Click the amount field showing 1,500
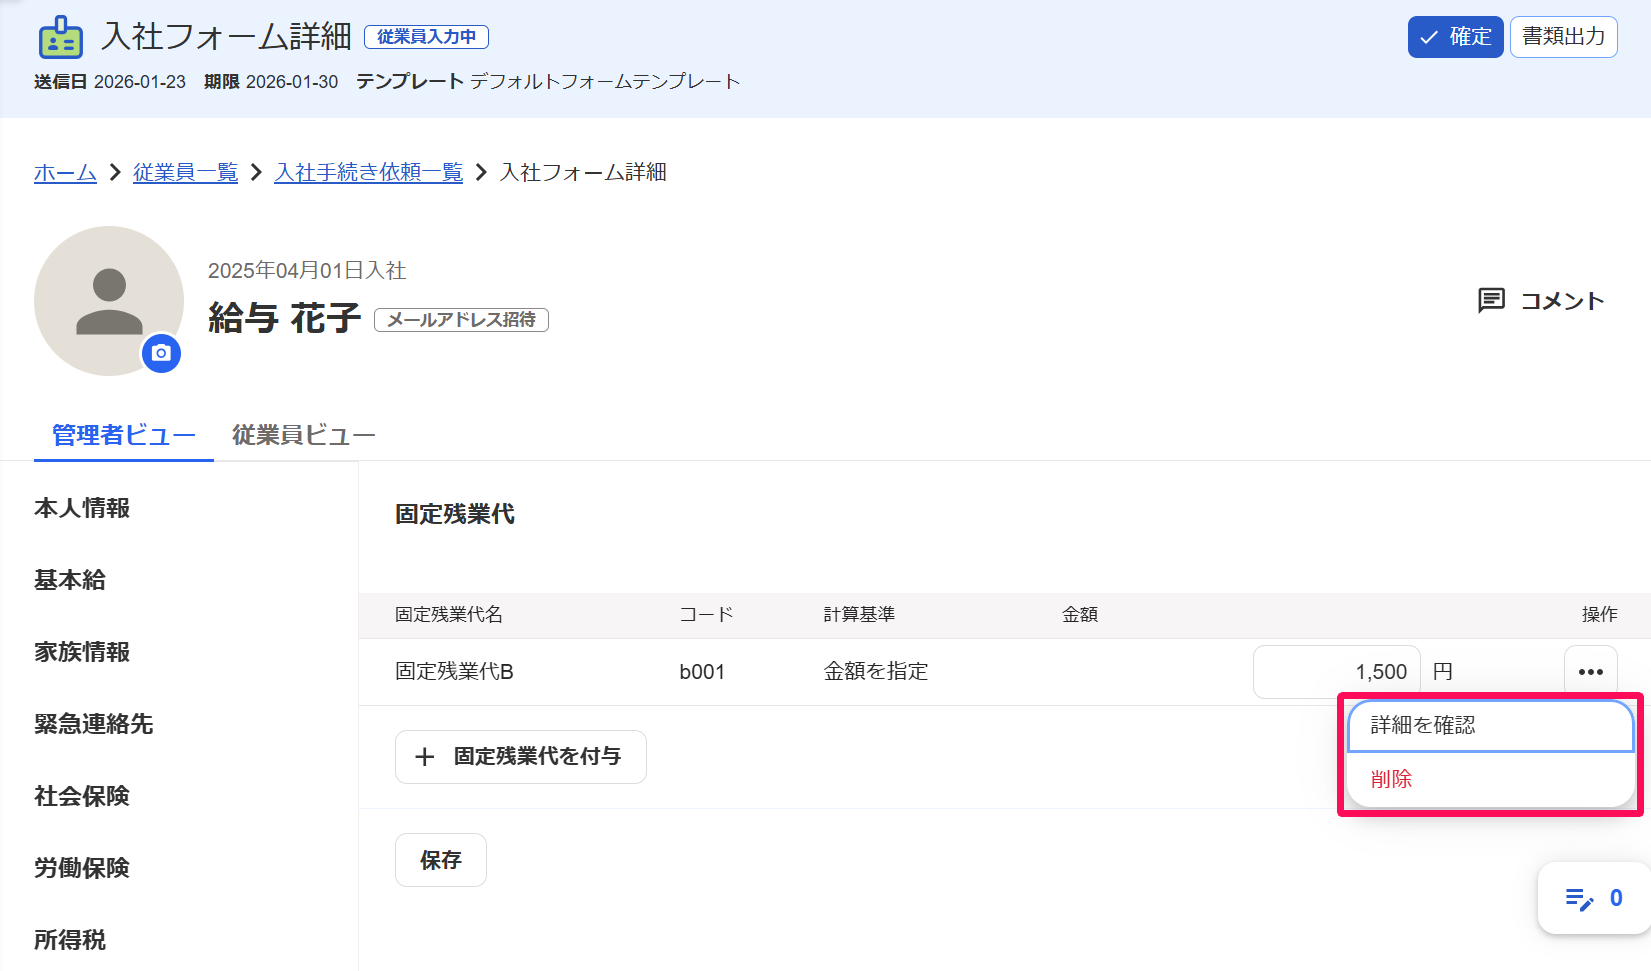This screenshot has width=1651, height=971. click(x=1336, y=672)
